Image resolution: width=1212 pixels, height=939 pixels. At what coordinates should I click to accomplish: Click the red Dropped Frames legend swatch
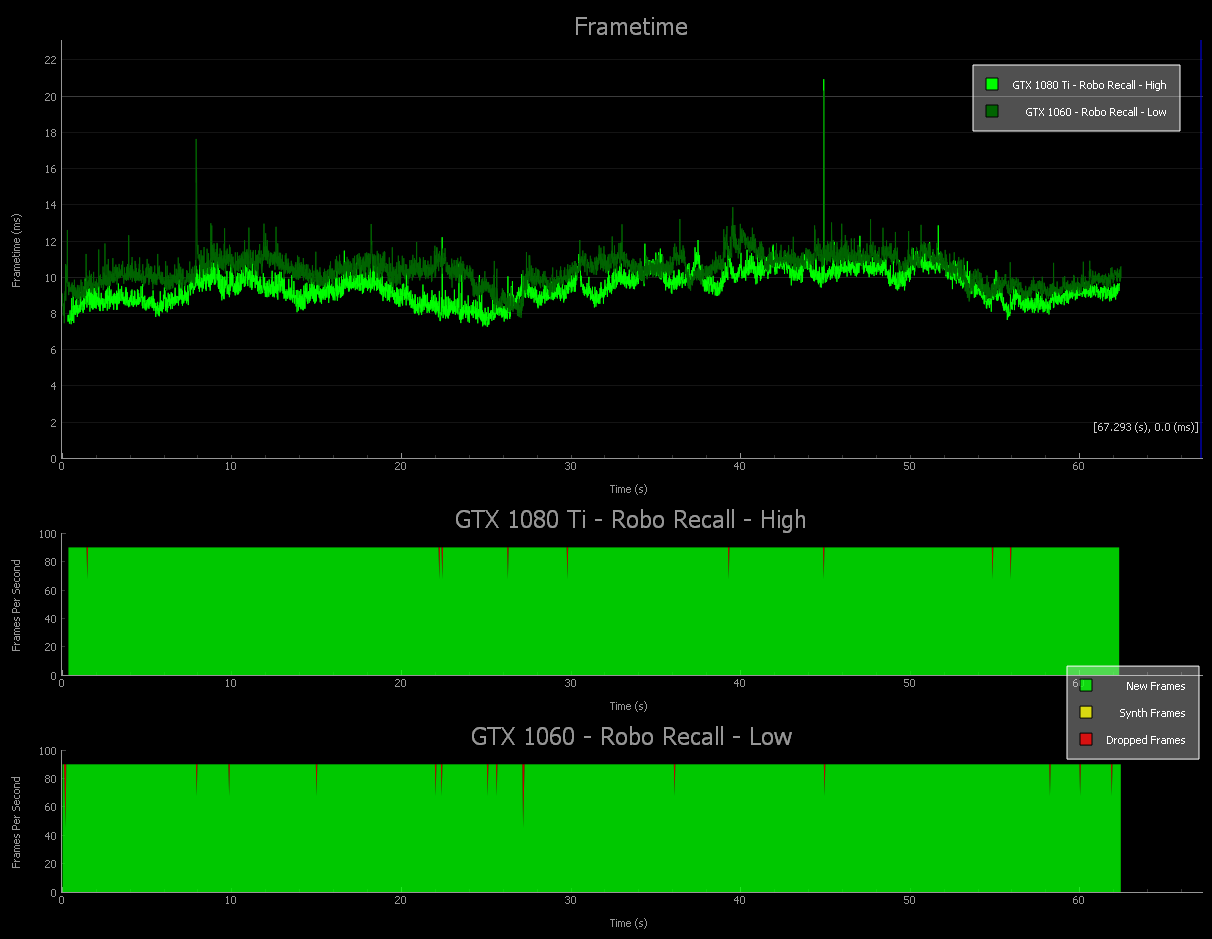pos(1086,740)
